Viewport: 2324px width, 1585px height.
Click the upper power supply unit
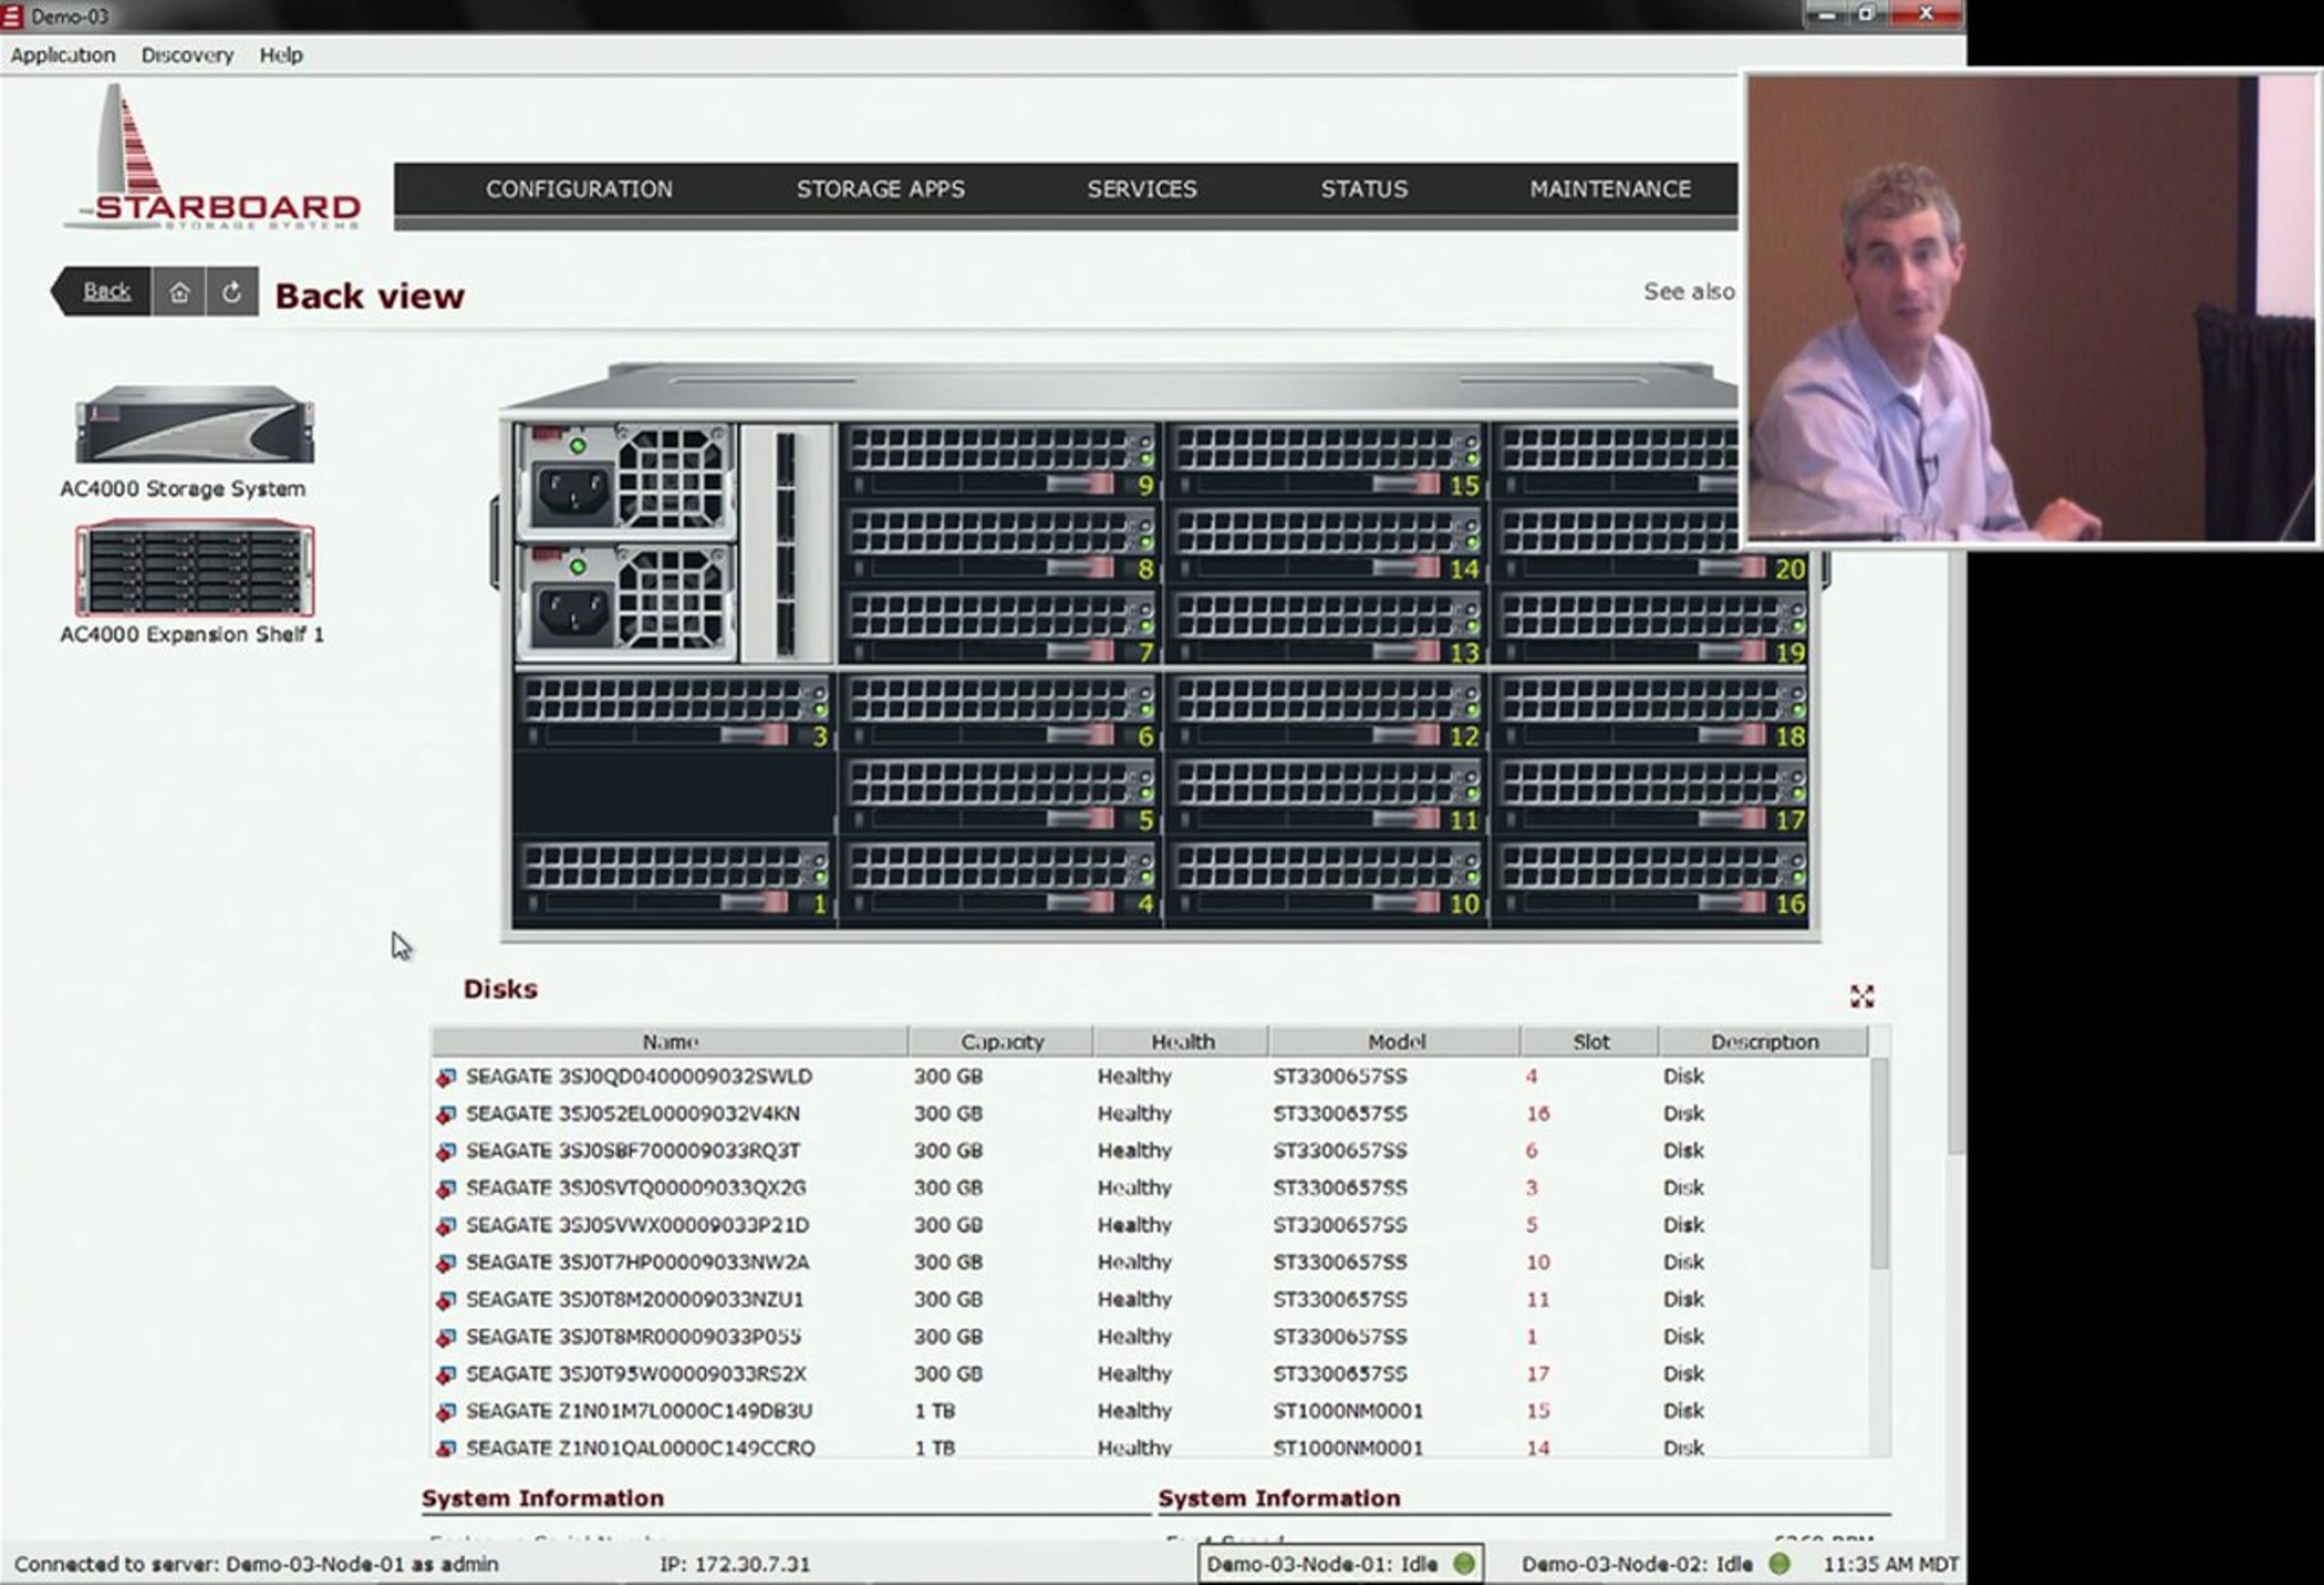626,482
